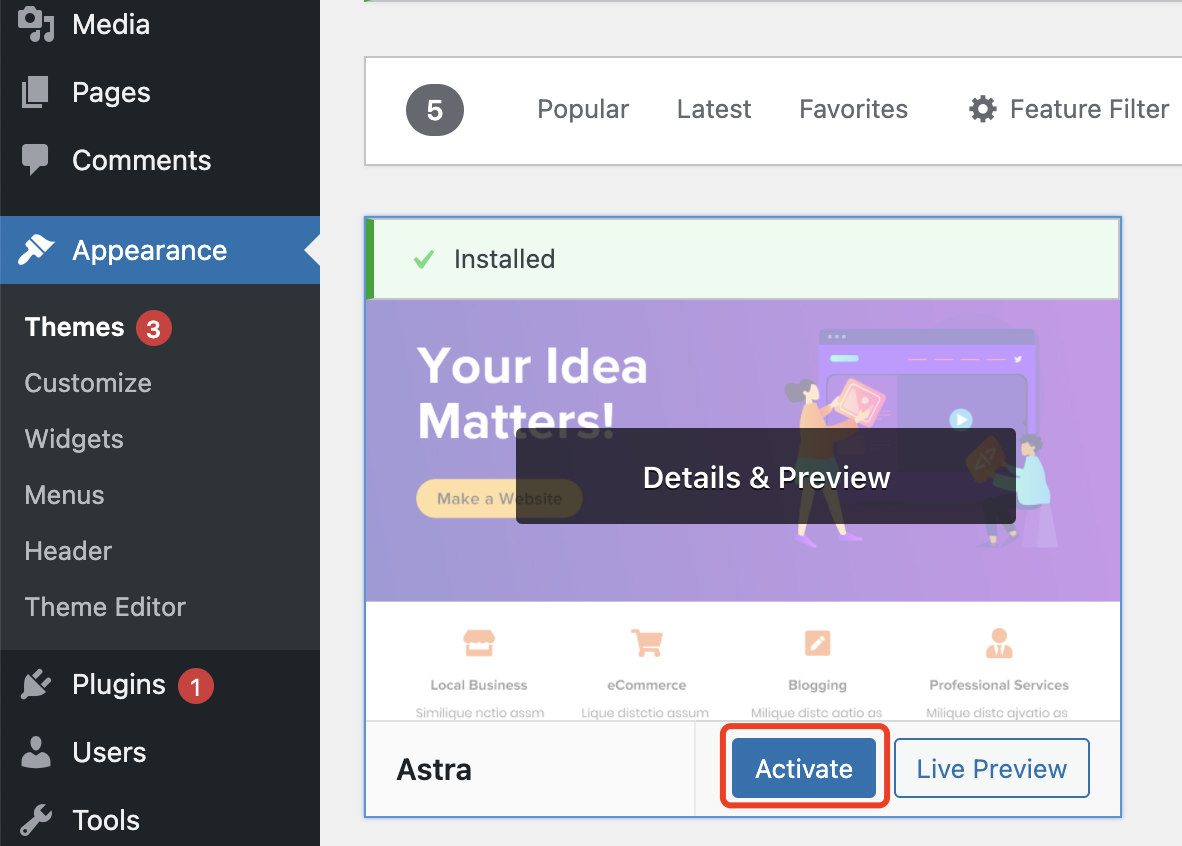1182x846 pixels.
Task: Switch to the Favorites tab
Action: point(853,109)
